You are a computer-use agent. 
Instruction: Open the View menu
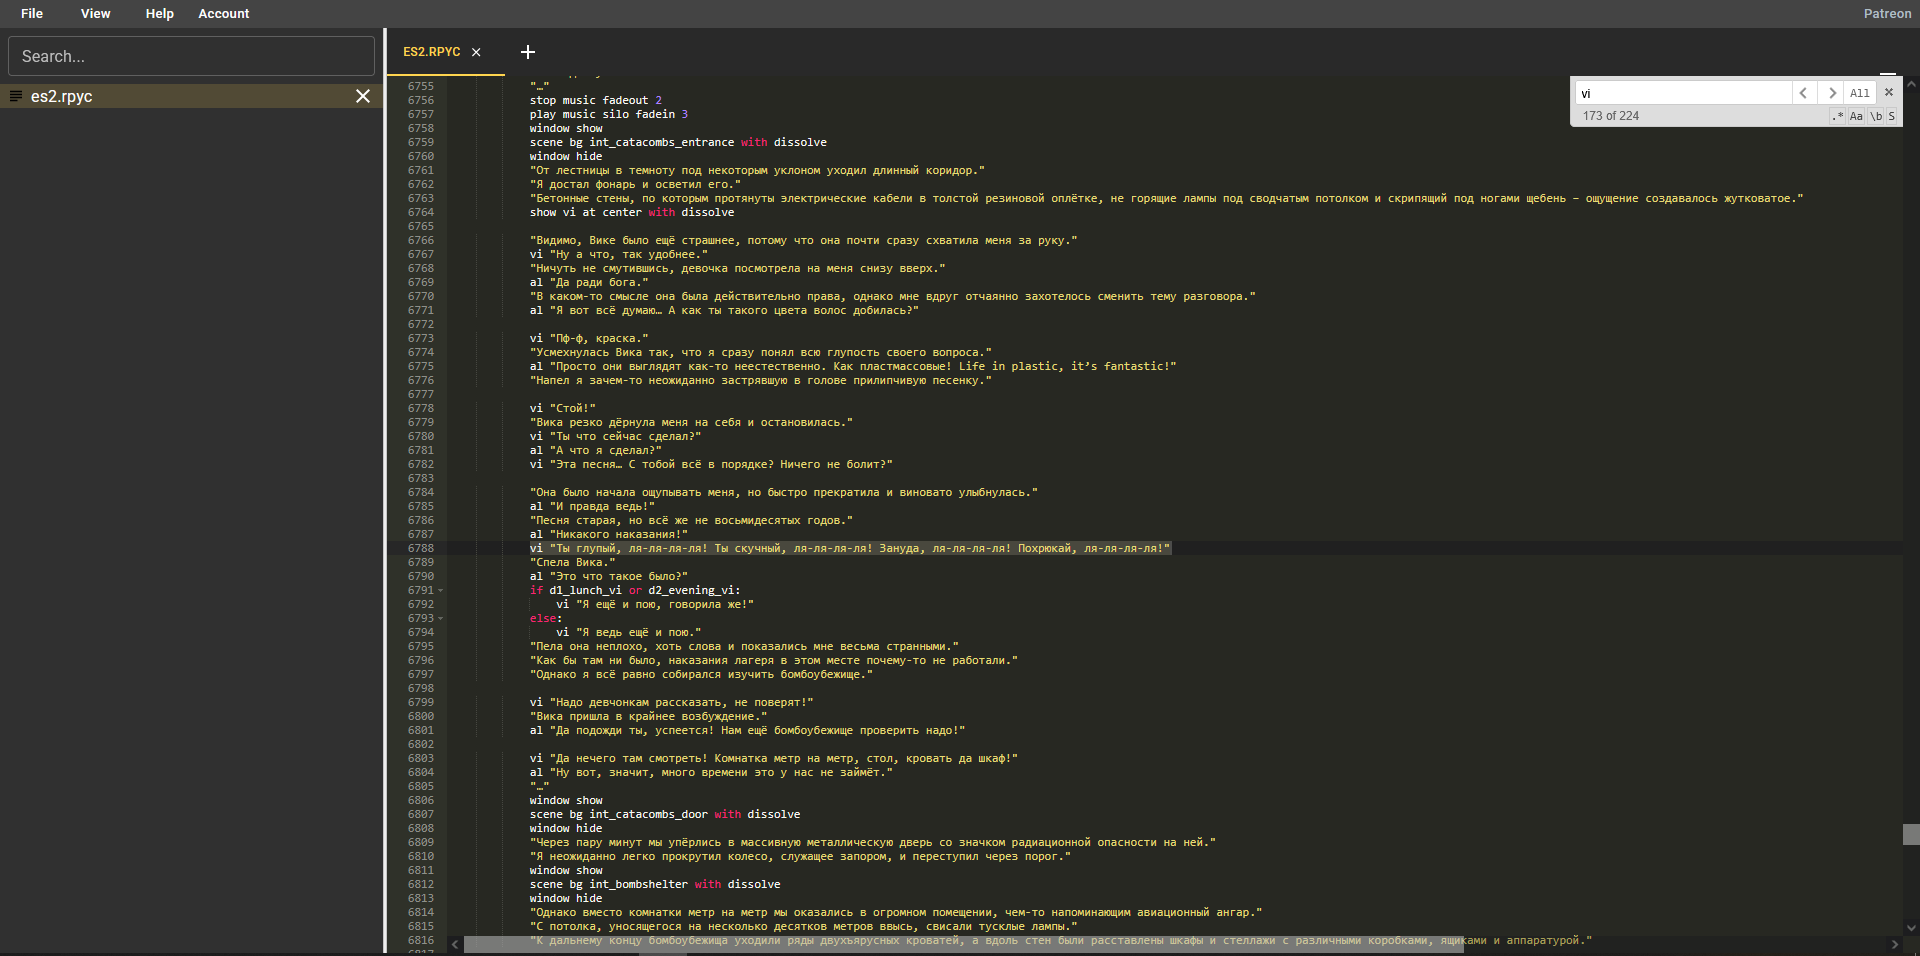[x=95, y=13]
